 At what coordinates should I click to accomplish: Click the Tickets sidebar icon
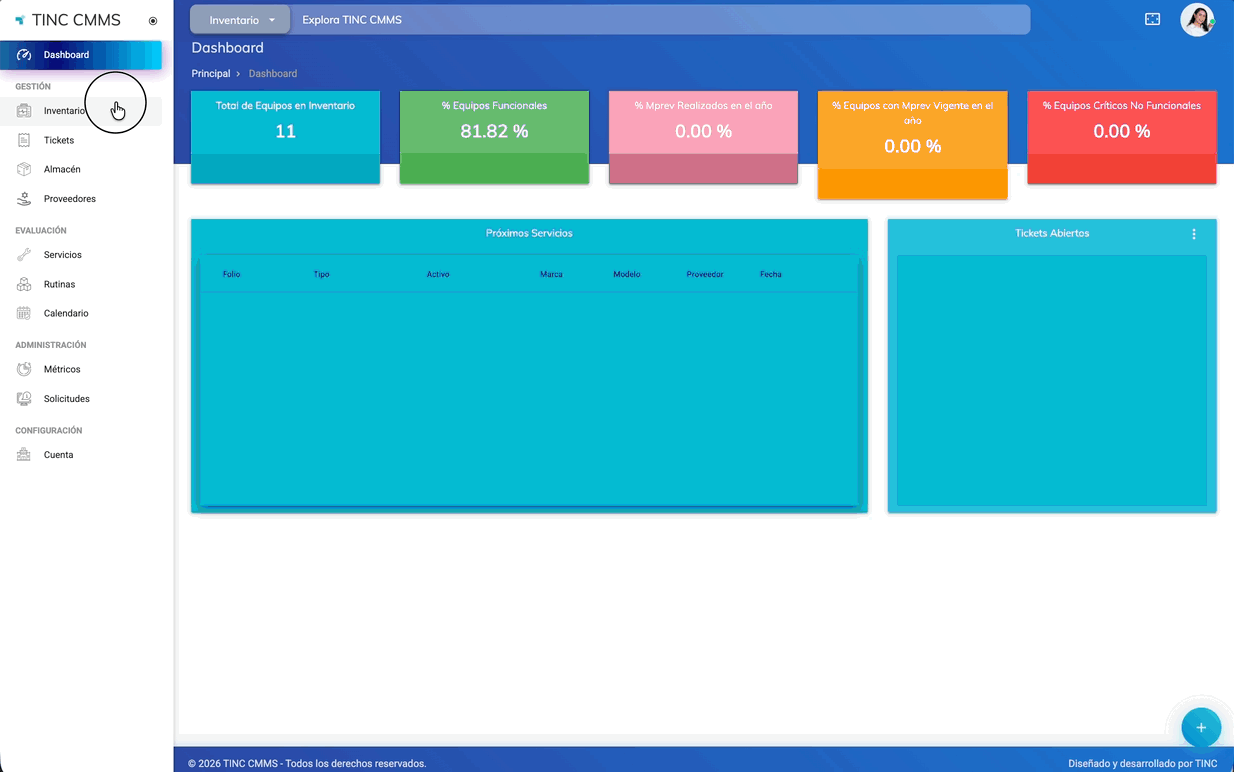tap(24, 140)
